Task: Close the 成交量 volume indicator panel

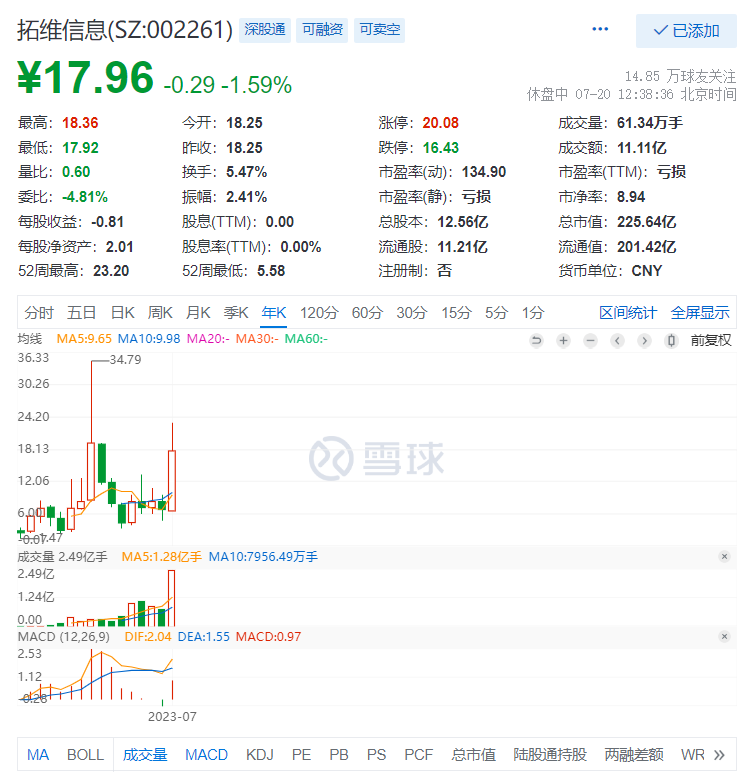Action: 725,556
